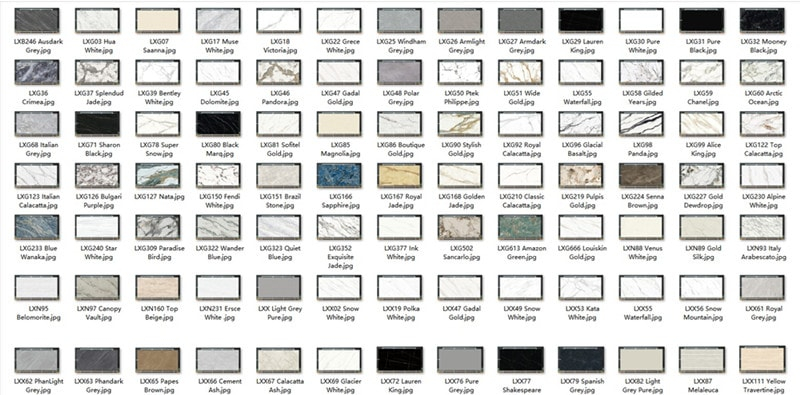This screenshot has height=395, width=800.
Task: Click the label 'LXG150 Fendi White.jpg'
Action: pos(218,201)
